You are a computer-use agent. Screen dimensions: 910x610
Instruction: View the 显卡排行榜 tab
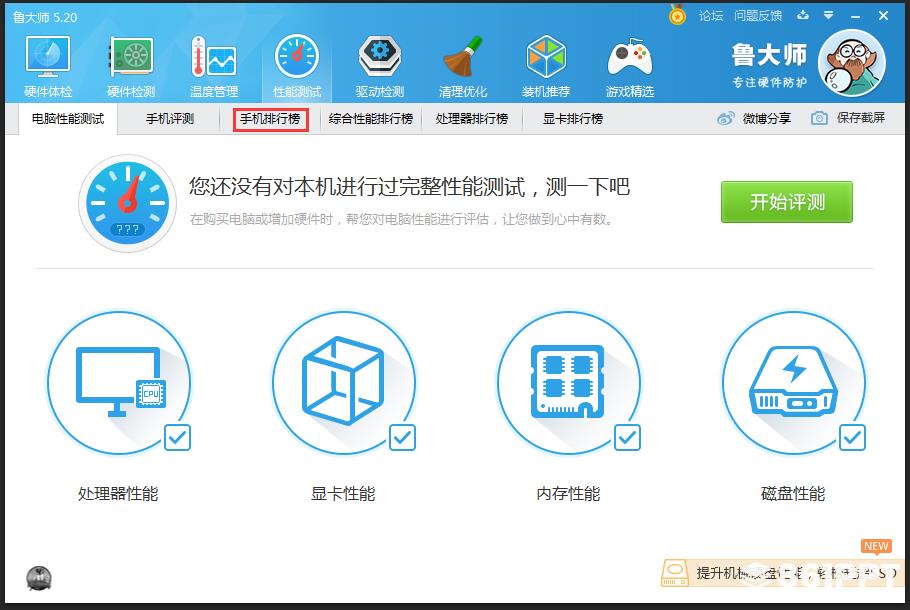573,119
